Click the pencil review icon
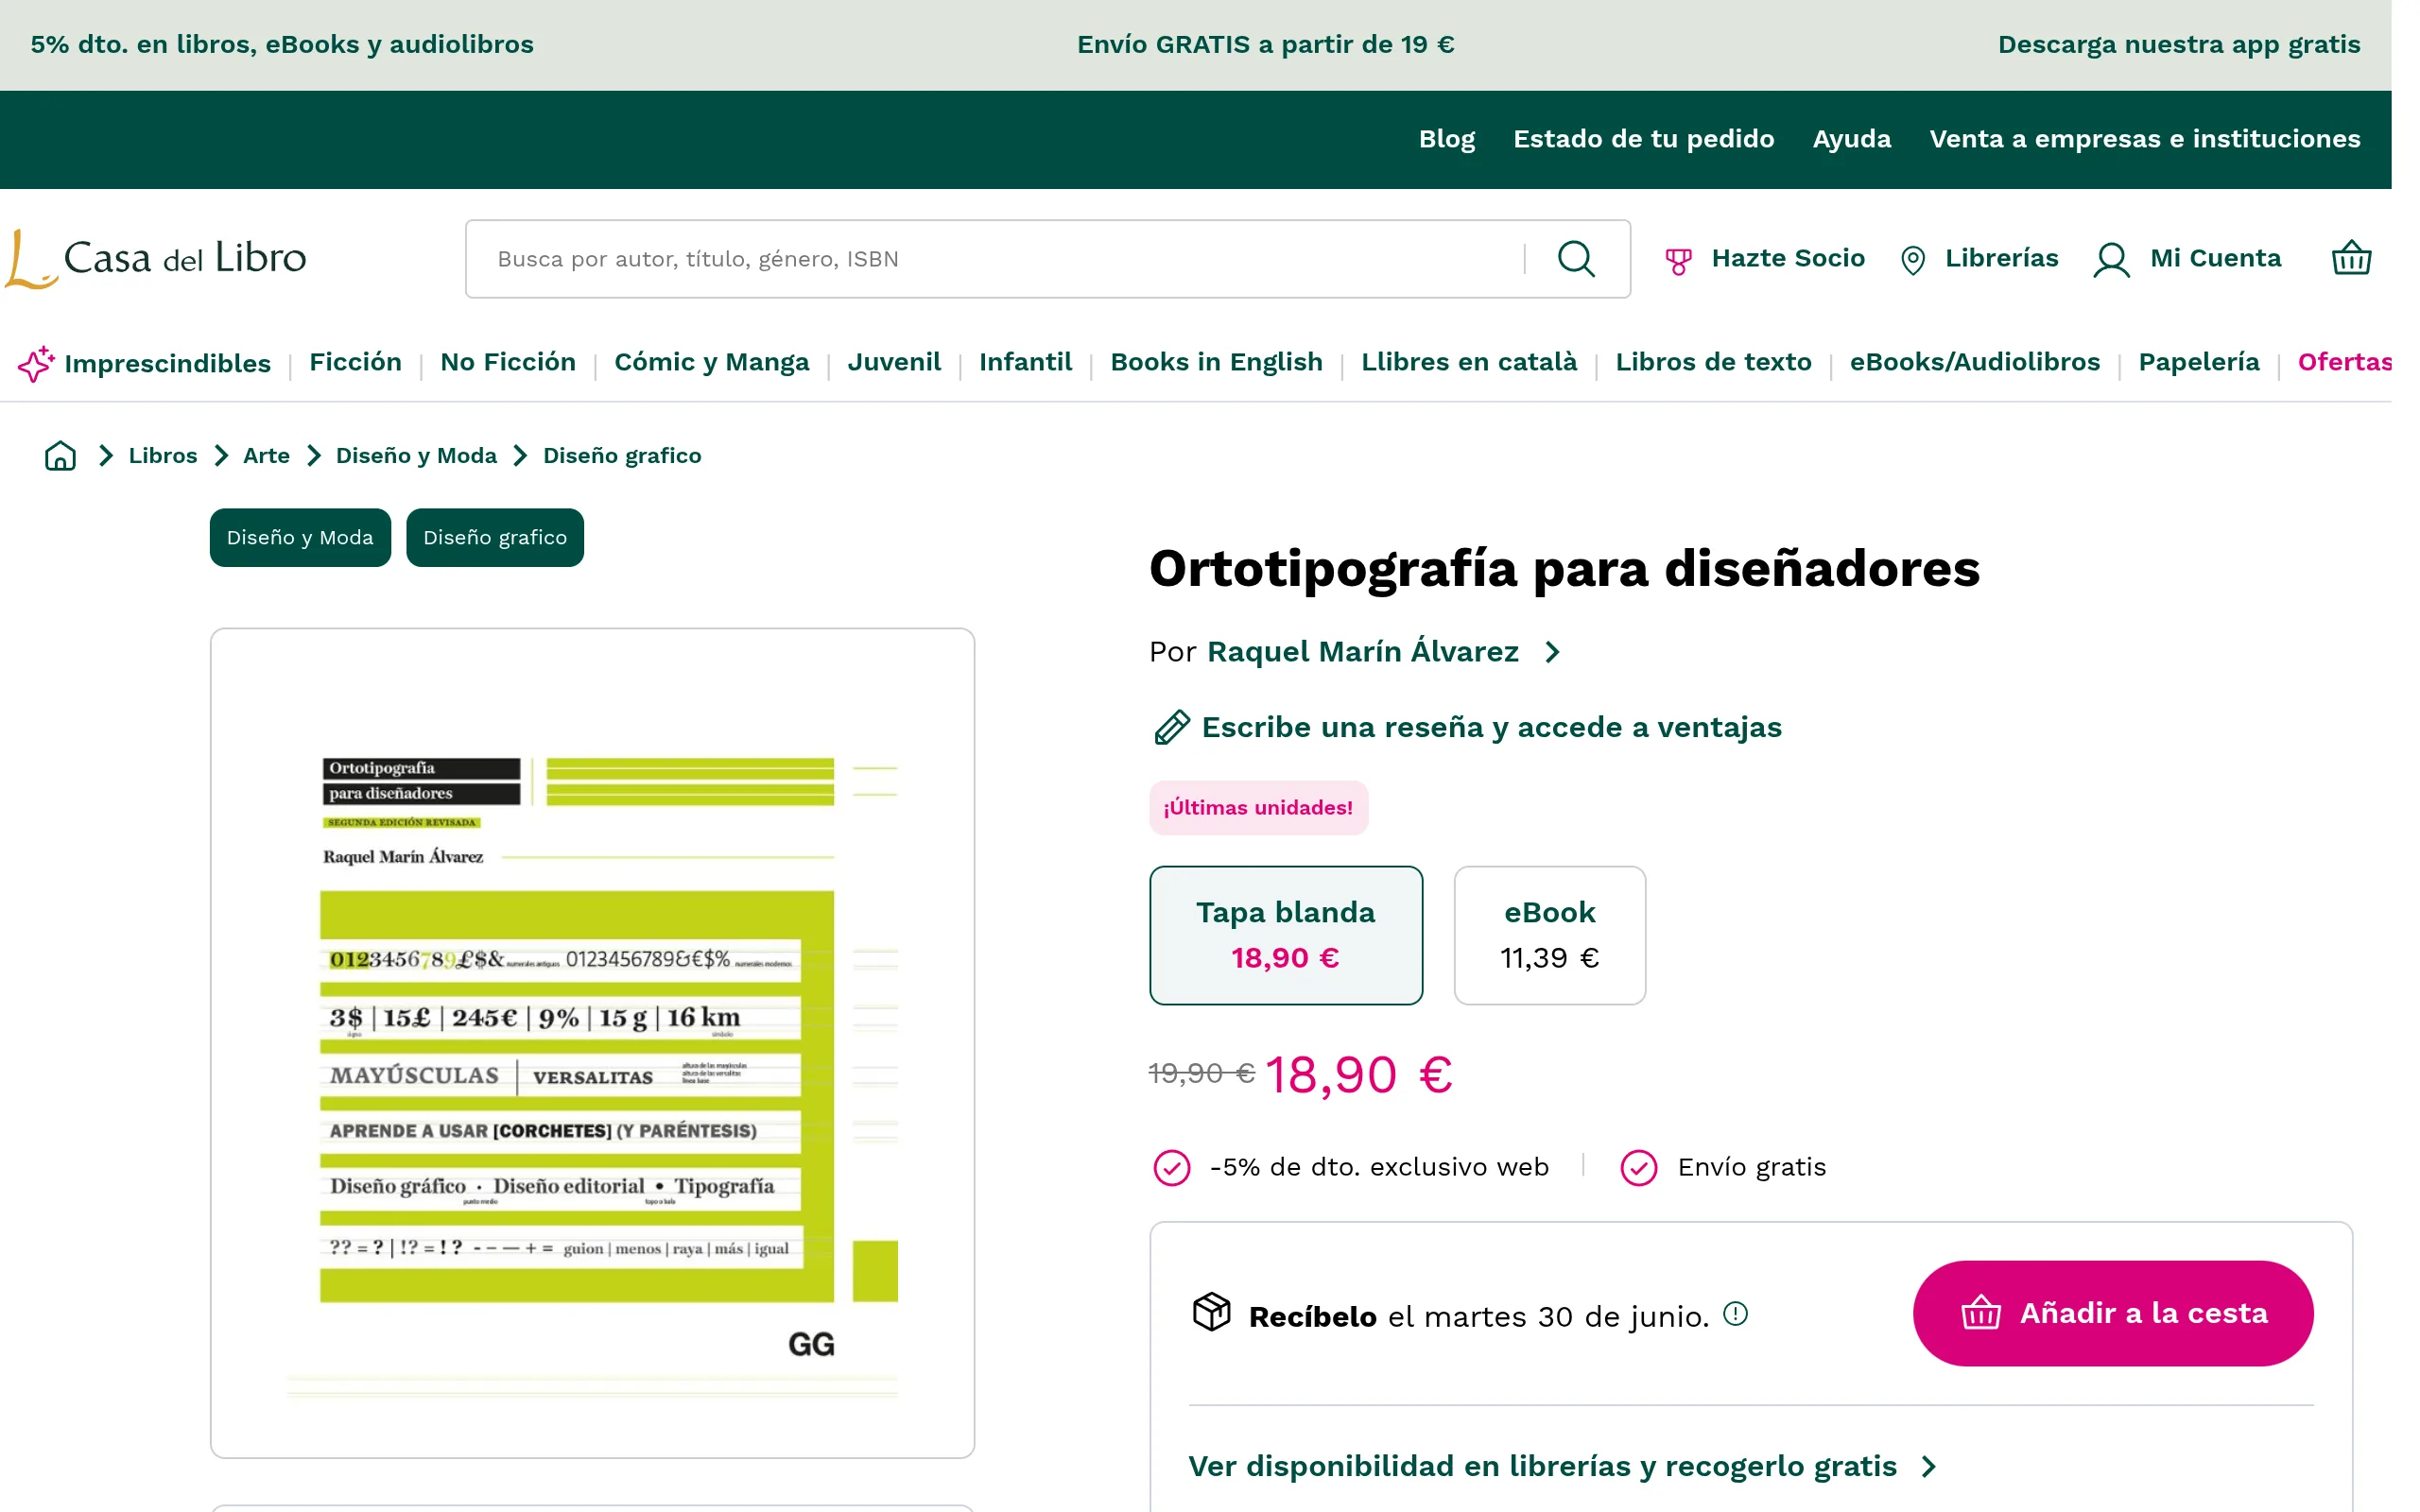The height and width of the screenshot is (1512, 2420). (x=1171, y=727)
